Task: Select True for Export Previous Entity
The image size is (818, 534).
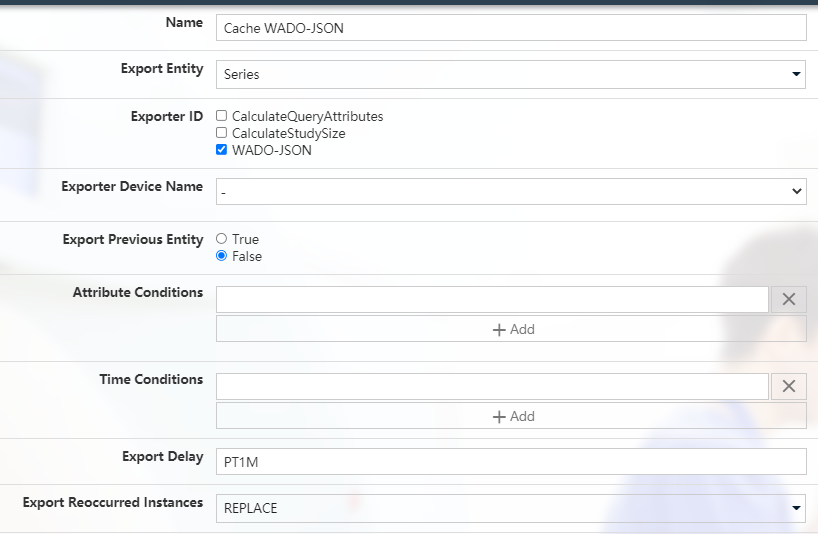Action: 221,238
